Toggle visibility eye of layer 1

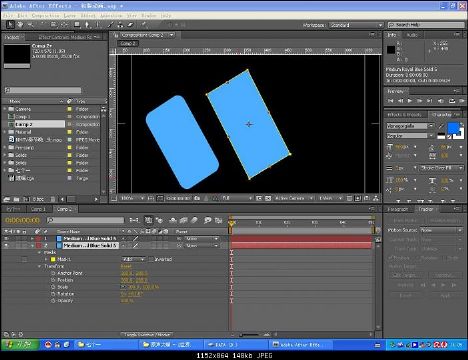click(x=6, y=238)
